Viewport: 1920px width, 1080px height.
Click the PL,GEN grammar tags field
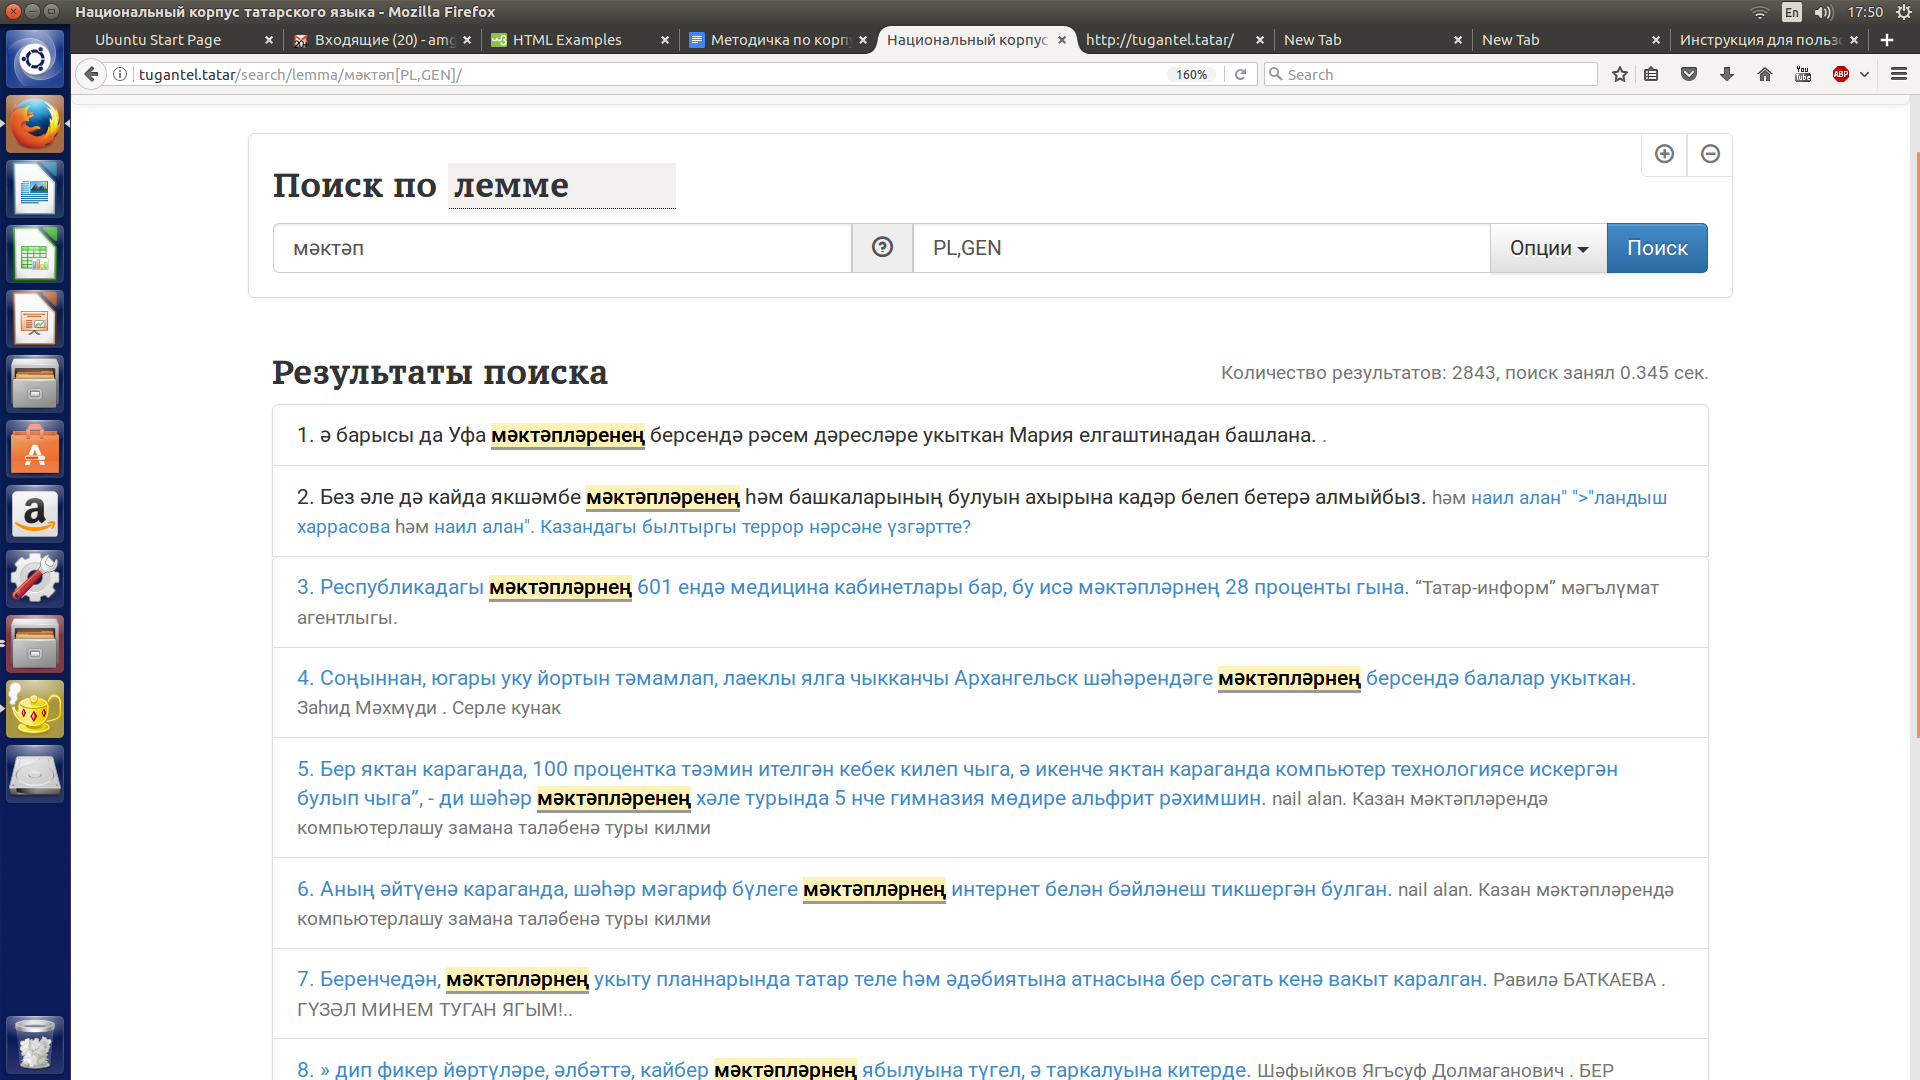pos(1200,248)
